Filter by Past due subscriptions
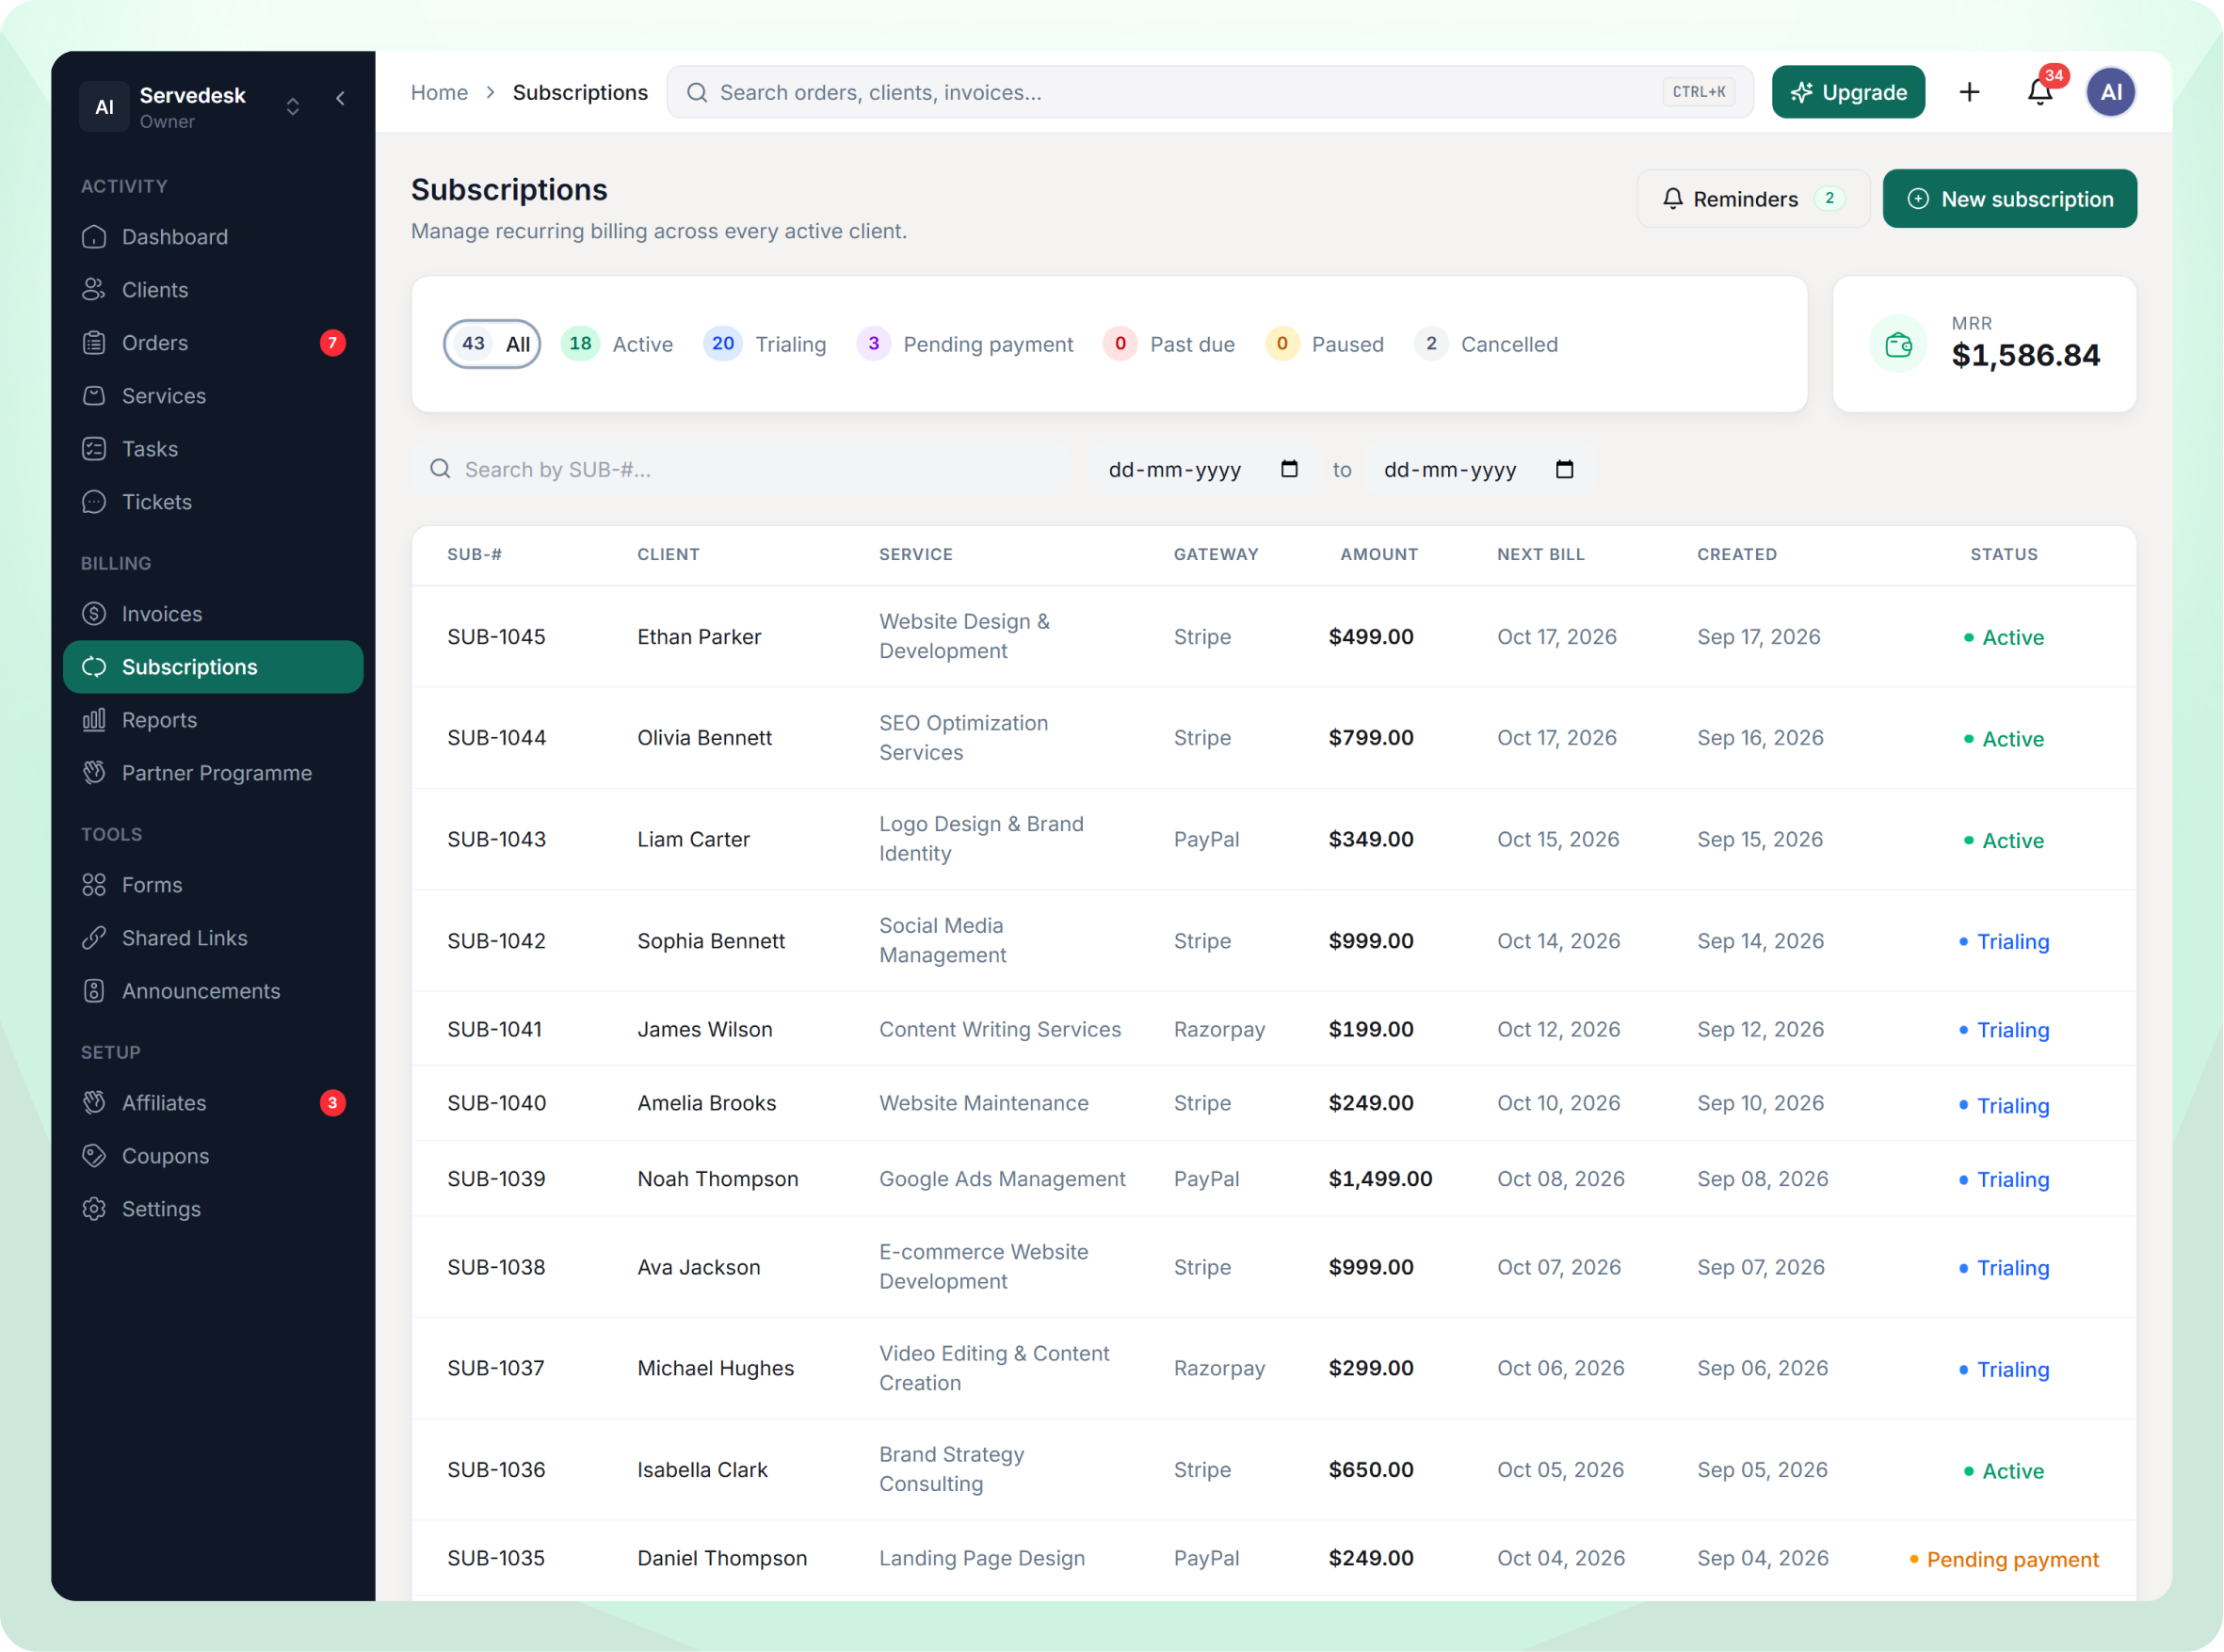 click(x=1169, y=344)
